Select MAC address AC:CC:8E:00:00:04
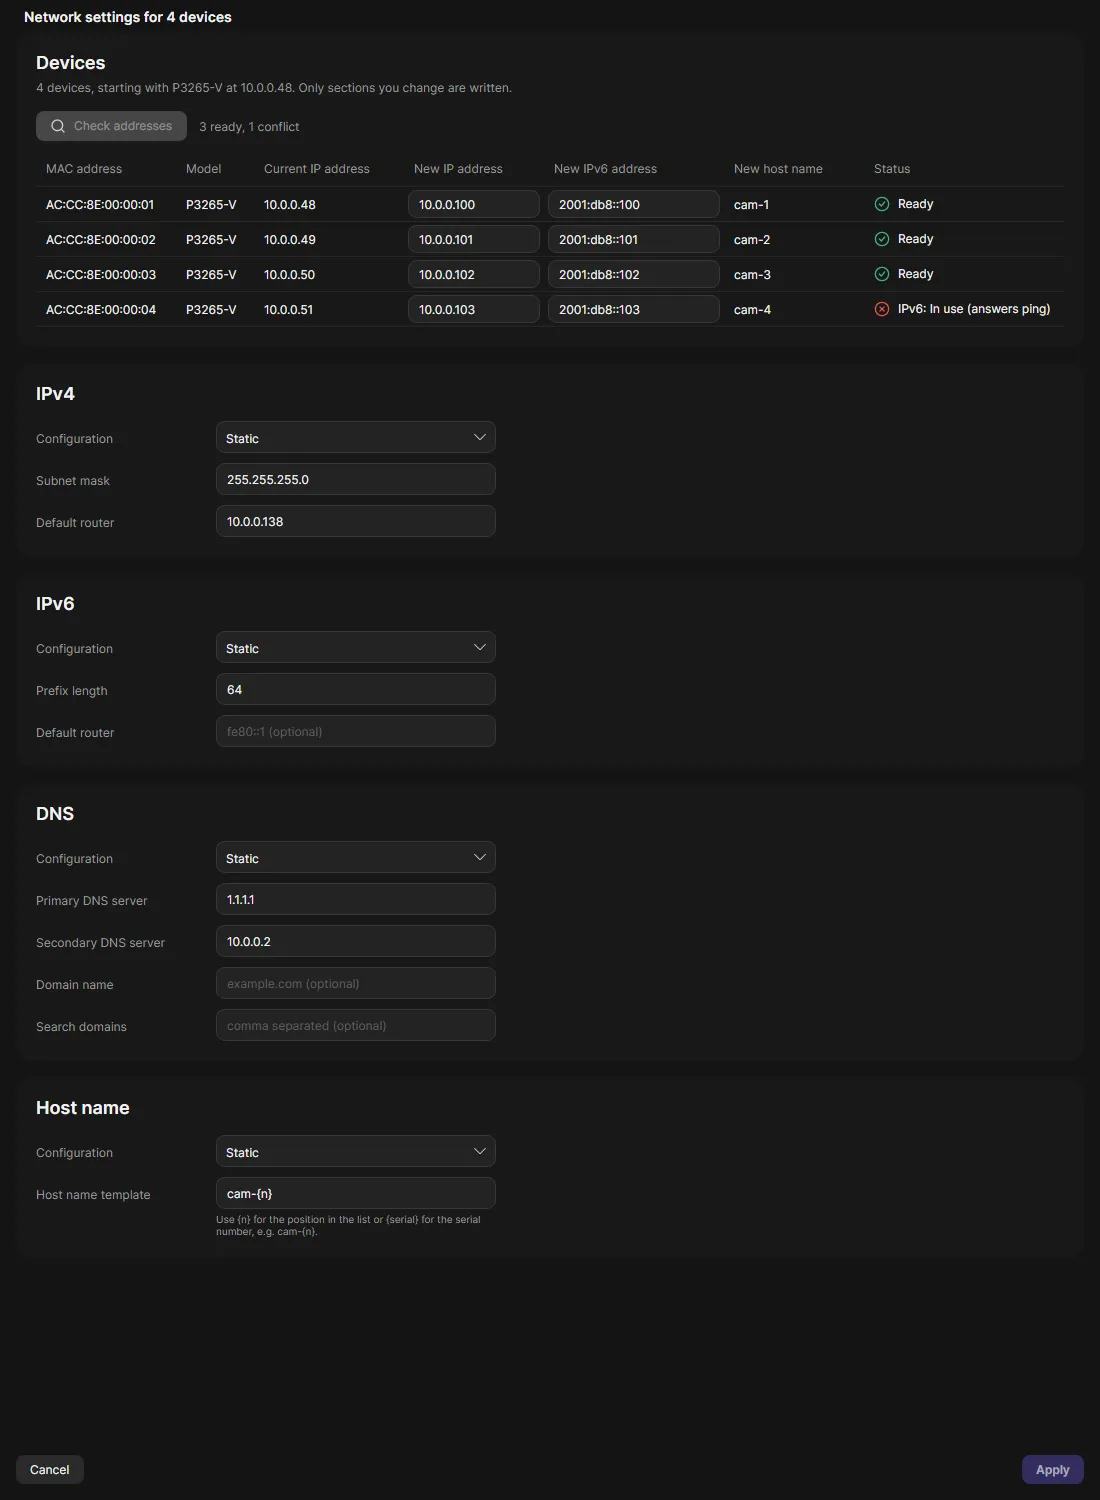Image resolution: width=1100 pixels, height=1500 pixels. click(x=101, y=309)
